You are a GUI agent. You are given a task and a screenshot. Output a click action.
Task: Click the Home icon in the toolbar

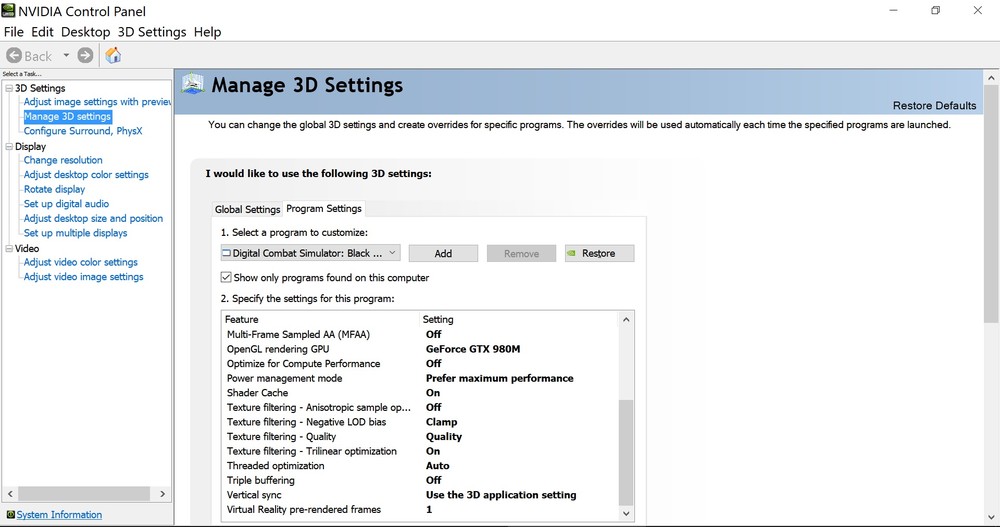pos(113,56)
